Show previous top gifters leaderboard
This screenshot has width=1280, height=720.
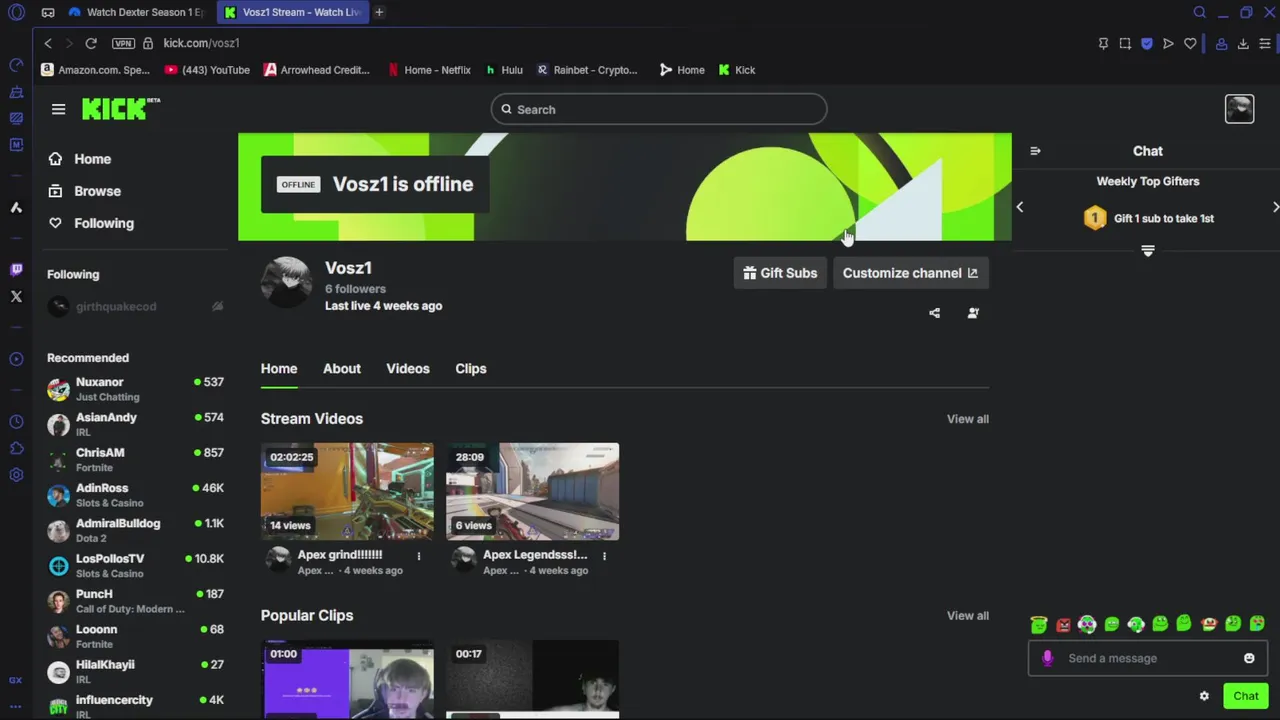pos(1020,207)
